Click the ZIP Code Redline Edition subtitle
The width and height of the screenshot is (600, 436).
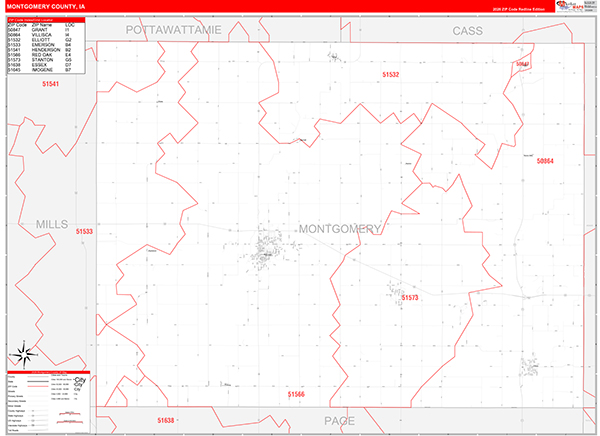[518, 9]
